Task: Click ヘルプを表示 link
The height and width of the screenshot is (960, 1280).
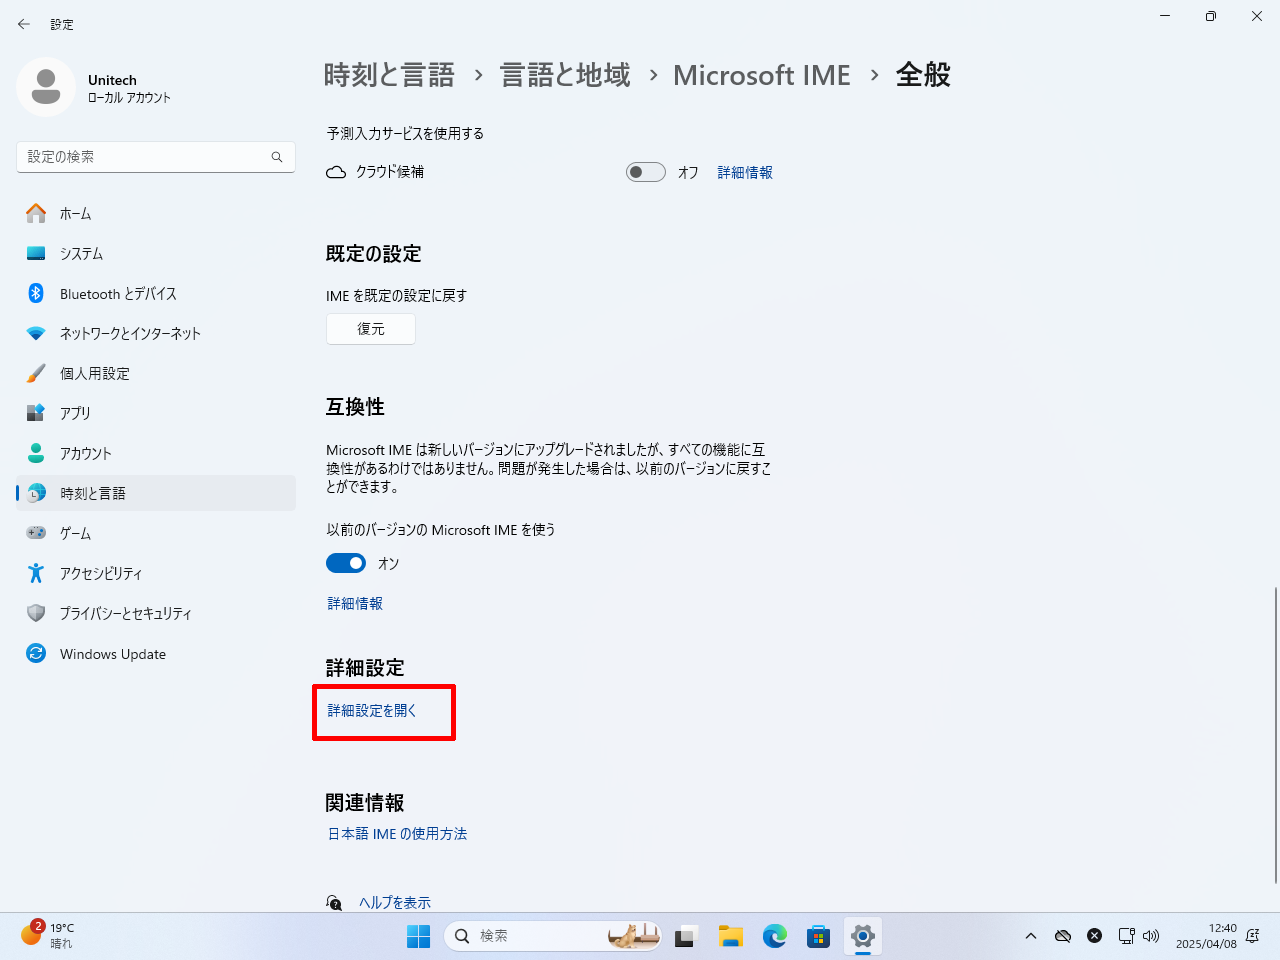Action: [x=395, y=902]
